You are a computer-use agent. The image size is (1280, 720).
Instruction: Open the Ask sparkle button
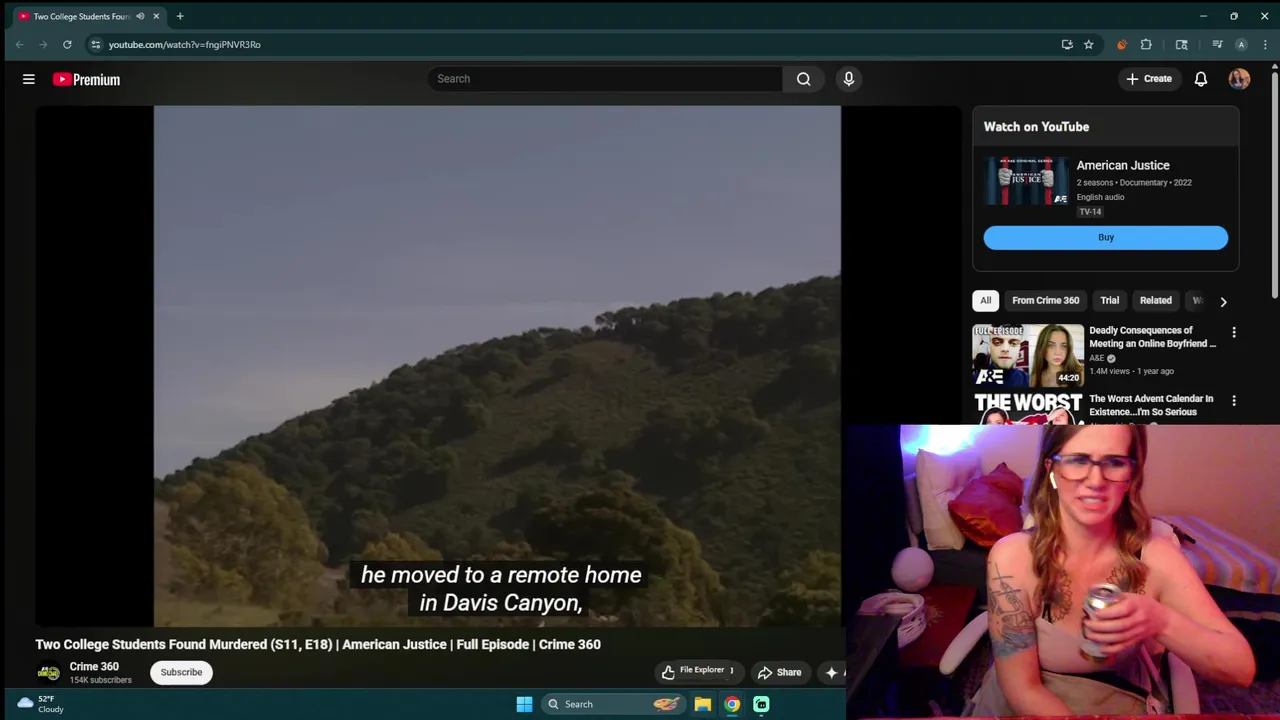[x=831, y=672]
